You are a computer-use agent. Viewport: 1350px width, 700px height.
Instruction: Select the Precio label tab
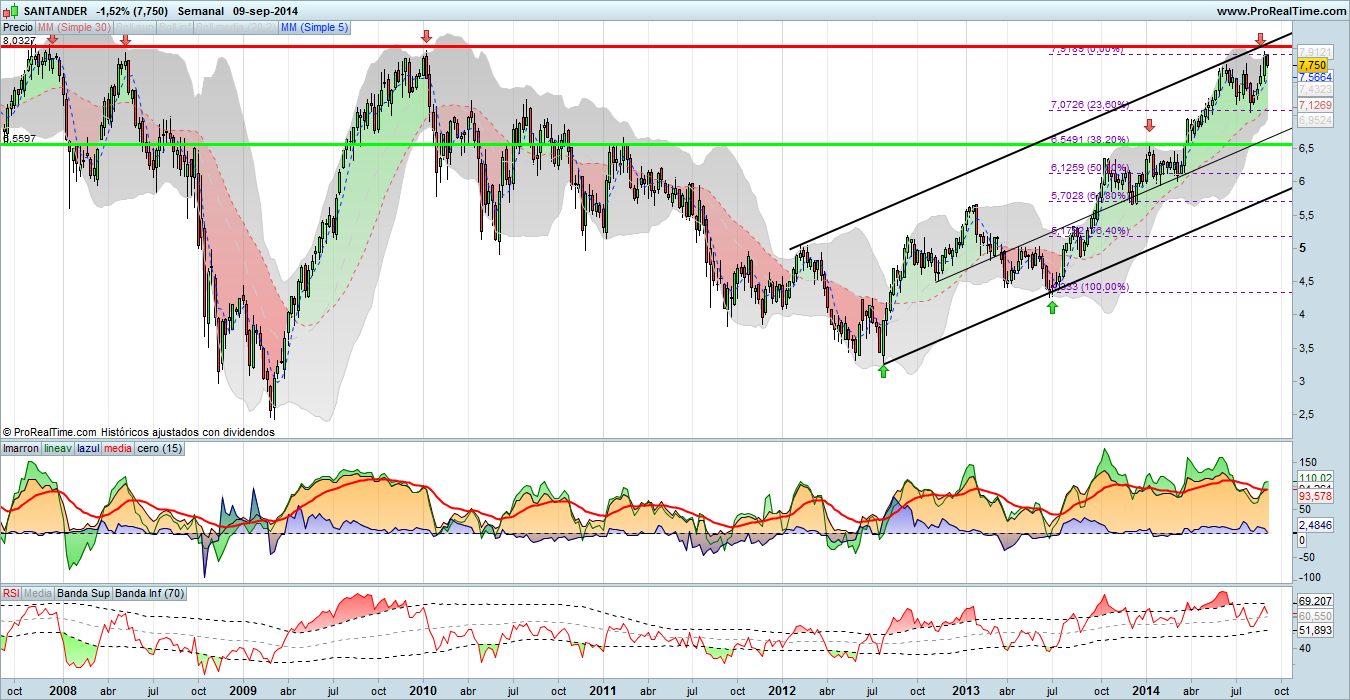[x=18, y=27]
